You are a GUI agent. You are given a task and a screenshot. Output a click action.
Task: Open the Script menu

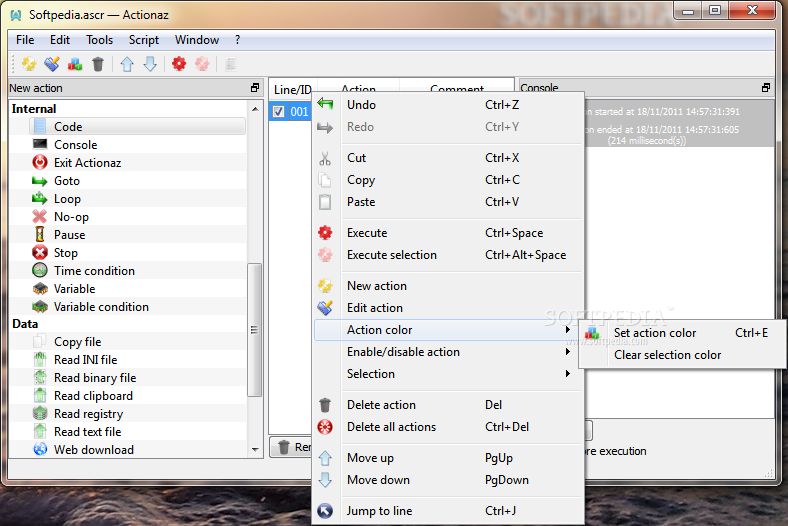click(x=144, y=40)
